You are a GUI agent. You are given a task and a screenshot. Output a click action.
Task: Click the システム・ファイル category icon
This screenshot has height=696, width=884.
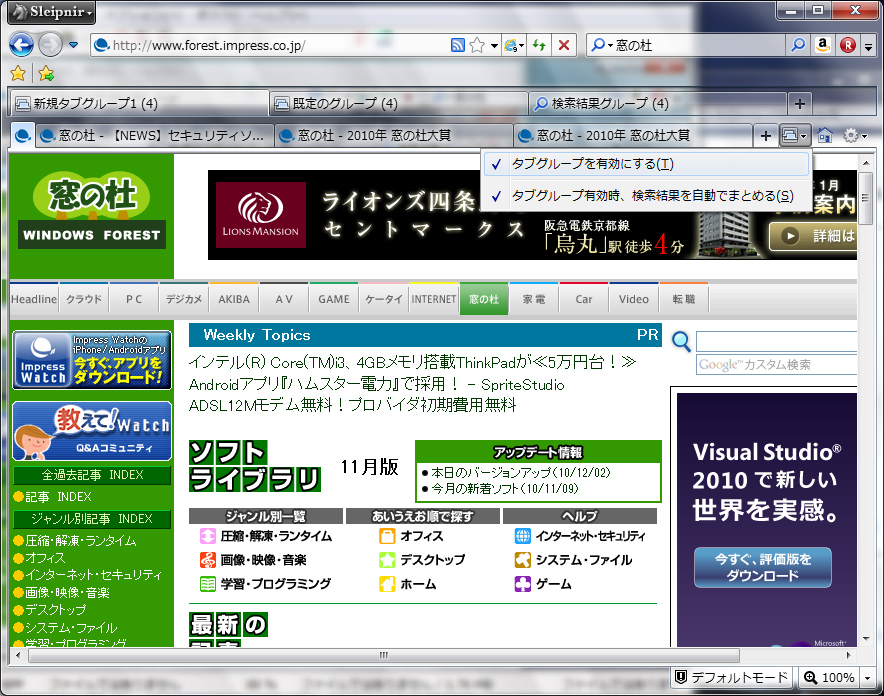[x=523, y=560]
